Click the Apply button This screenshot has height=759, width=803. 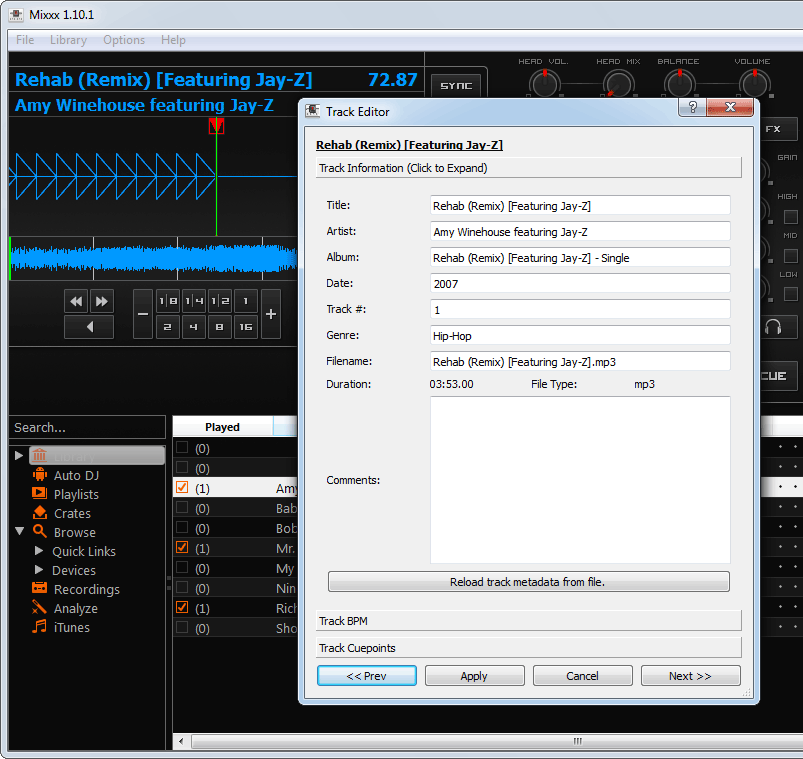coord(474,676)
